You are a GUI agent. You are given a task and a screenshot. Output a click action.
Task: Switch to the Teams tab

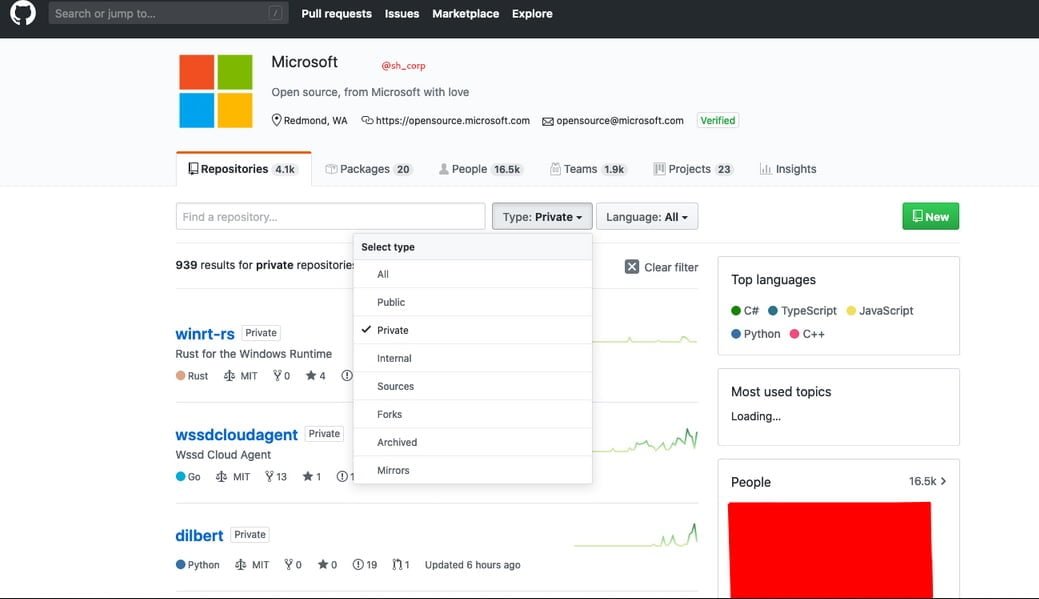pyautogui.click(x=588, y=169)
